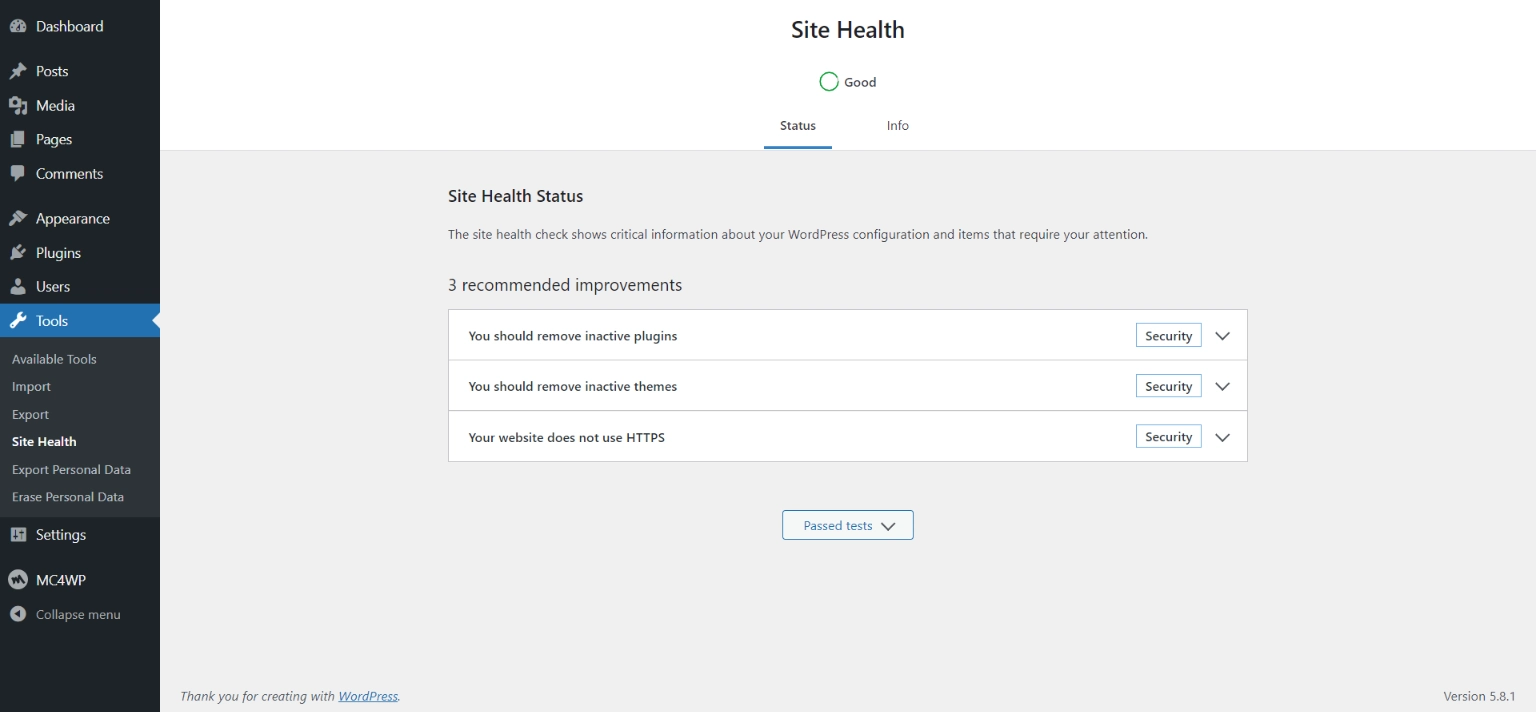Click 'You should remove inactive themes' heading
The width and height of the screenshot is (1536, 712).
tap(573, 386)
